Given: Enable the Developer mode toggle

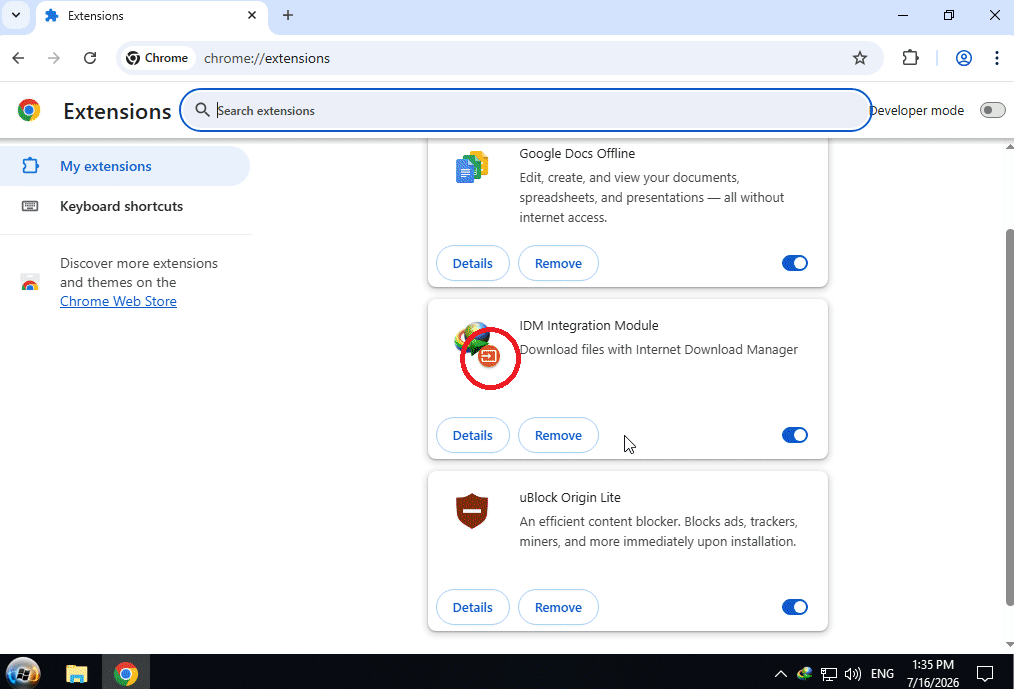Looking at the screenshot, I should pos(992,110).
